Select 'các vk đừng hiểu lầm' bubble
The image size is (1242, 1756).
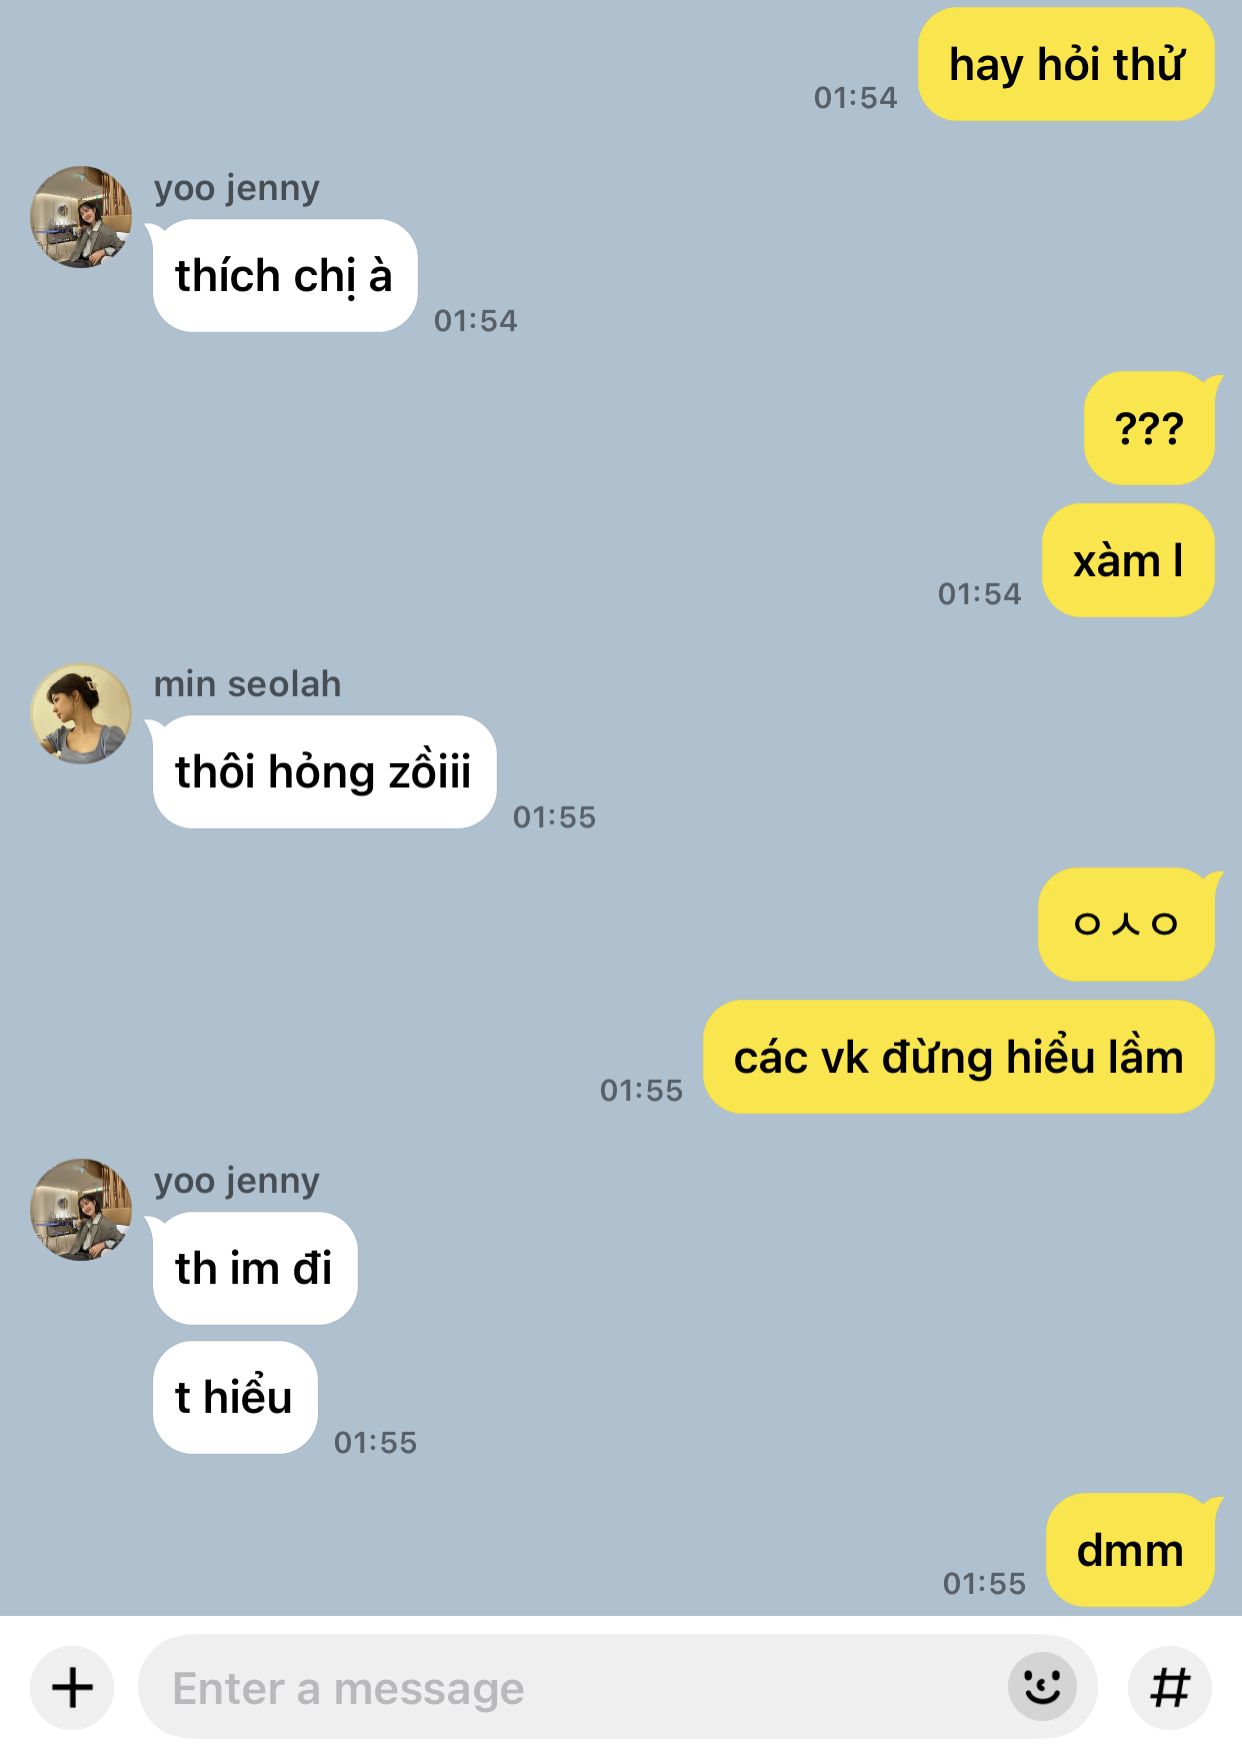(959, 1057)
